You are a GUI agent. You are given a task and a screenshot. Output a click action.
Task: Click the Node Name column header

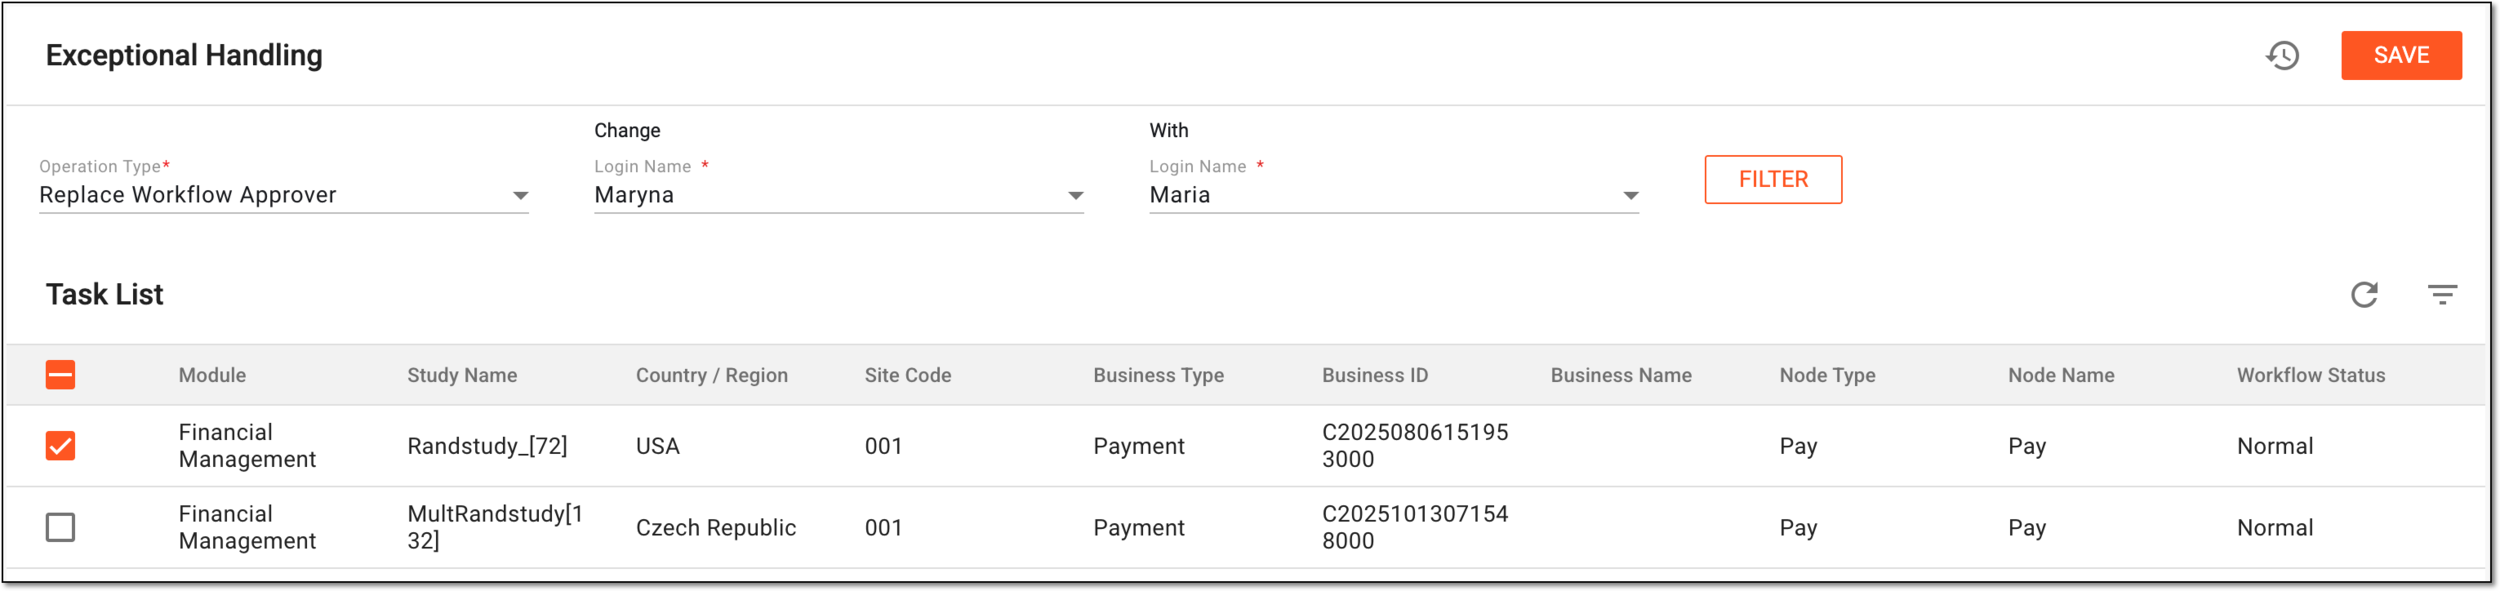tap(2061, 375)
